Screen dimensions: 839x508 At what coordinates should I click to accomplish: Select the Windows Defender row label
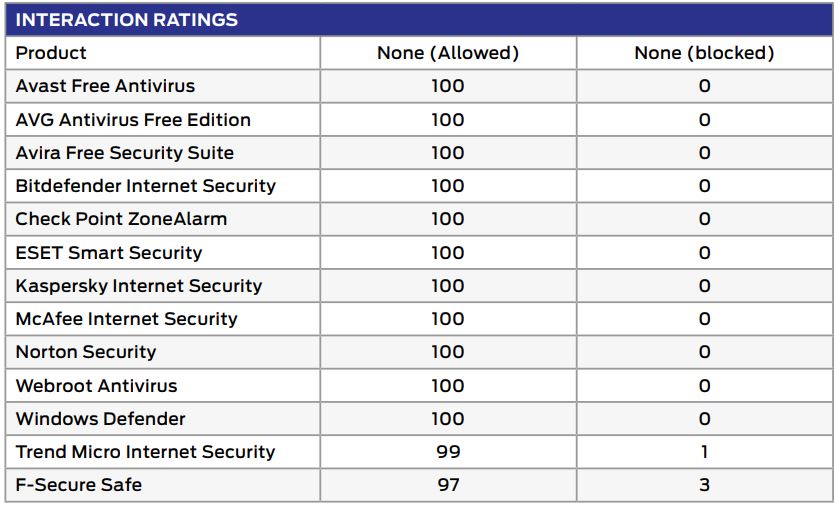pos(100,419)
